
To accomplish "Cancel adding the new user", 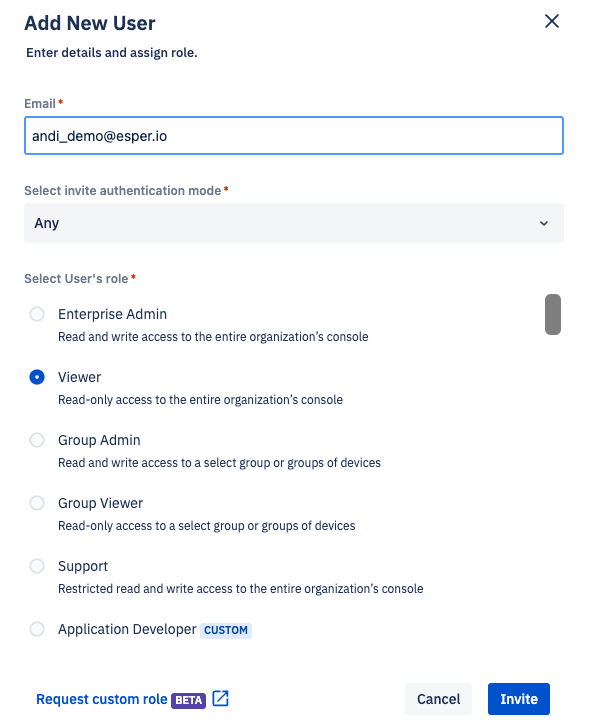I will [x=438, y=699].
